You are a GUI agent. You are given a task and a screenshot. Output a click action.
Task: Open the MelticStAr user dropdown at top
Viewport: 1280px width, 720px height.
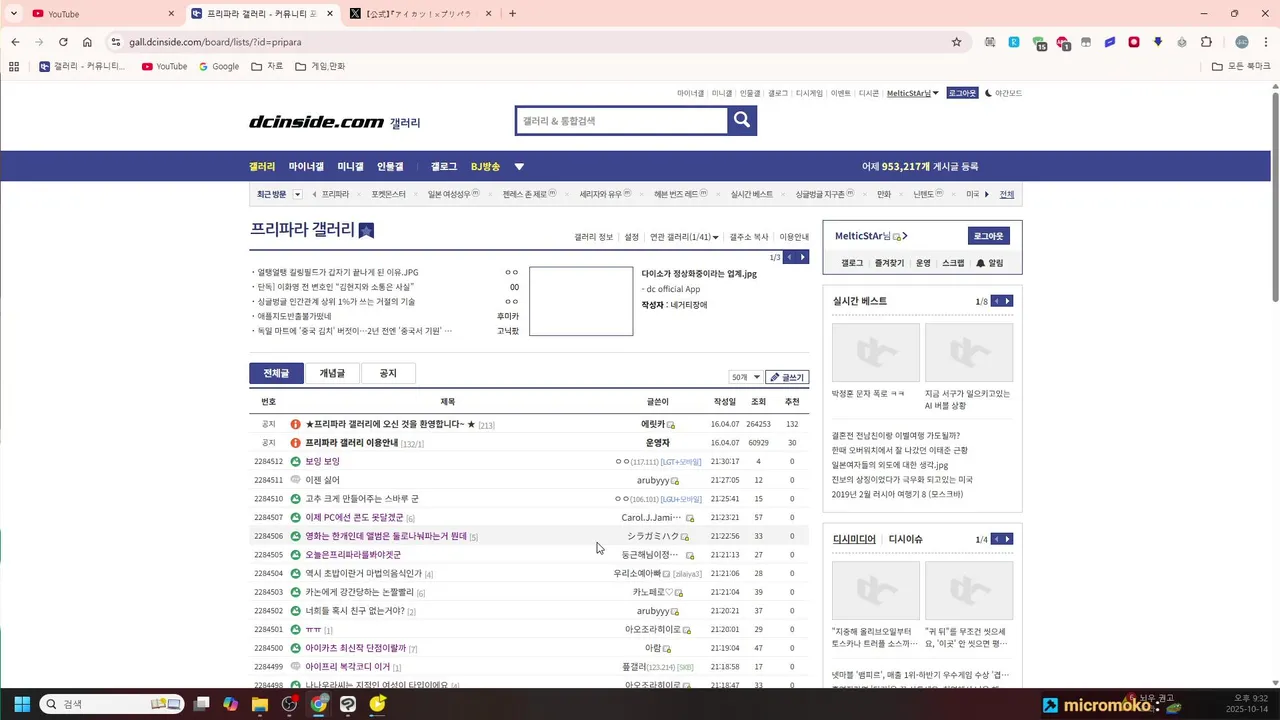(x=913, y=93)
